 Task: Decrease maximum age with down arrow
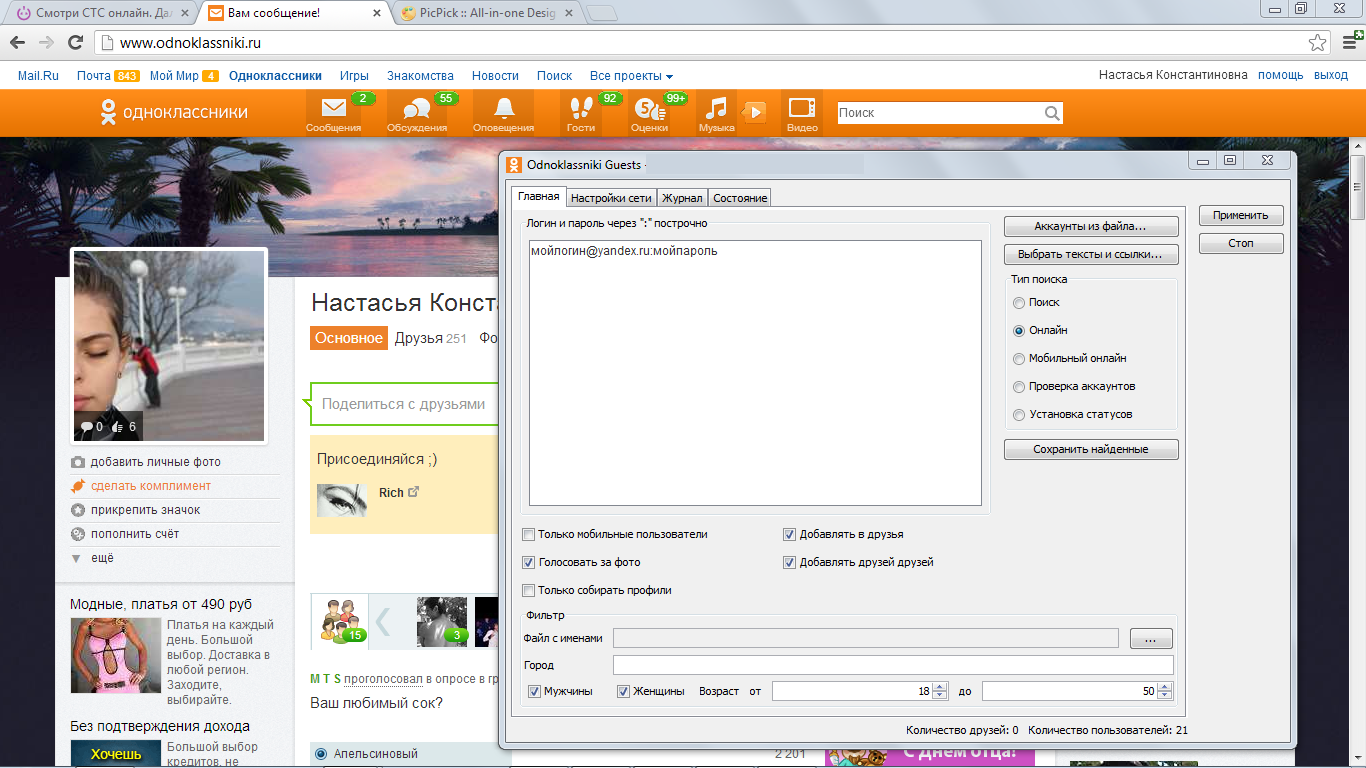click(1165, 695)
